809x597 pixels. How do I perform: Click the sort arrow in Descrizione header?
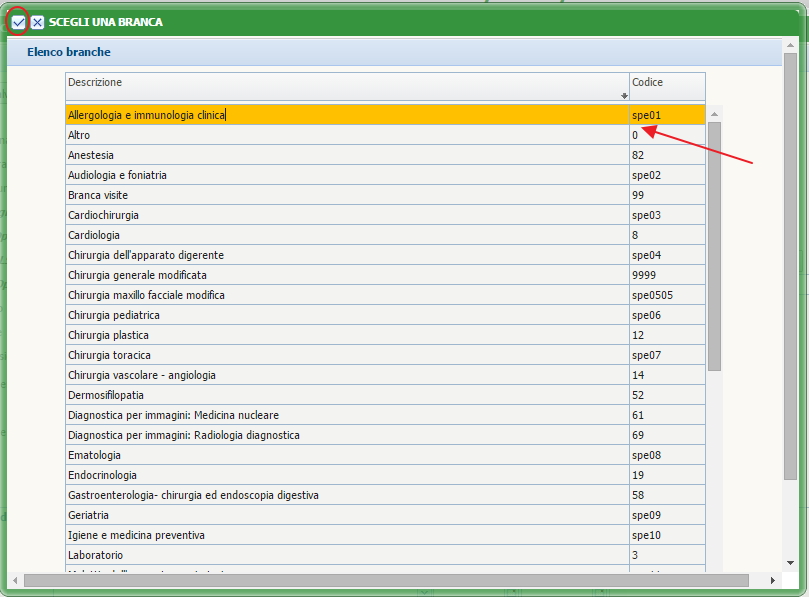coord(624,96)
